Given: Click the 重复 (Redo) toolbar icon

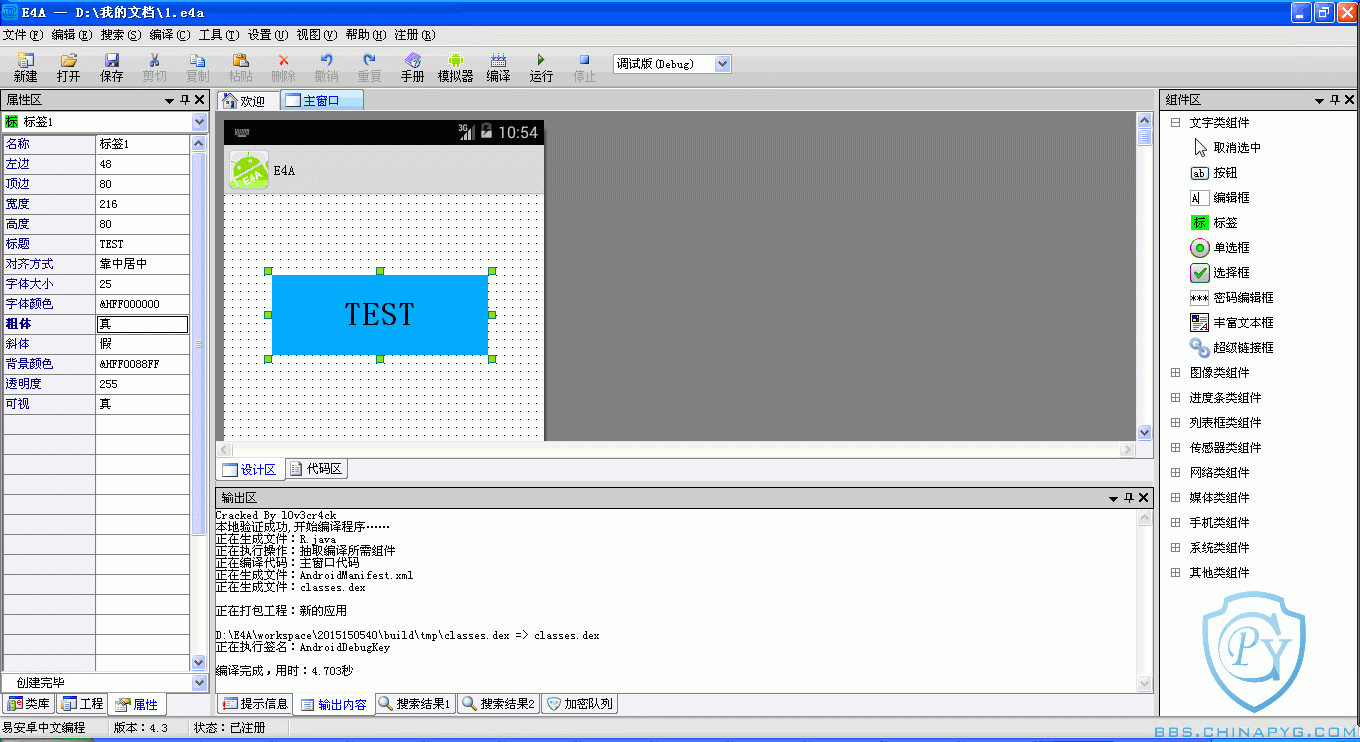Looking at the screenshot, I should point(369,68).
